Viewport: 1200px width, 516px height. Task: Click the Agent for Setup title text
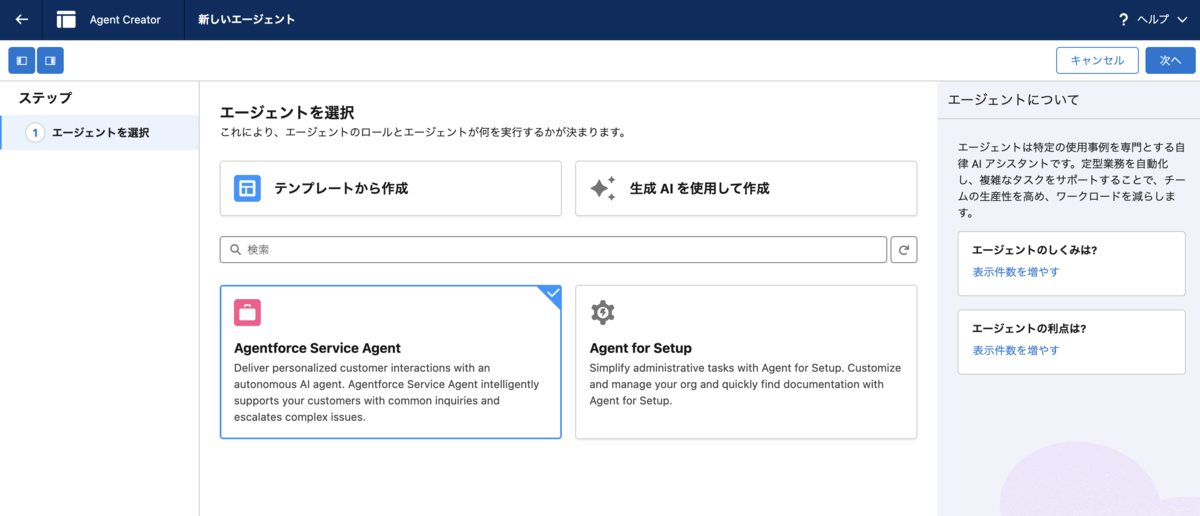point(641,348)
